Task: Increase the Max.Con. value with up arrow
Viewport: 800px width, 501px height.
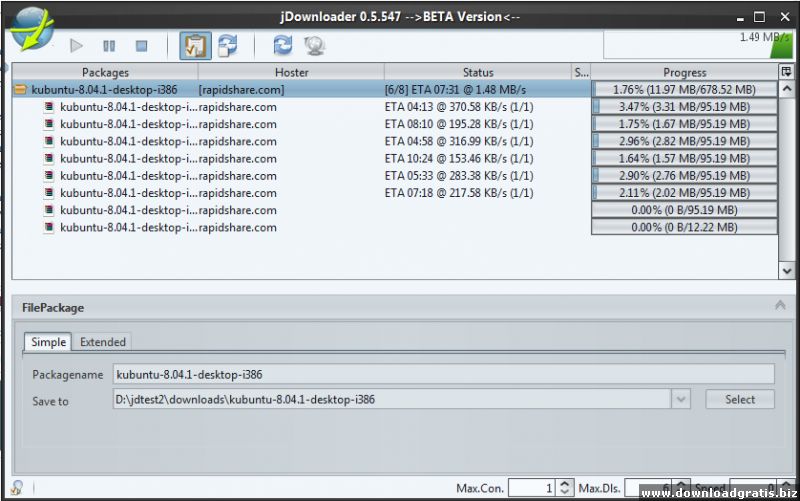Action: click(564, 484)
